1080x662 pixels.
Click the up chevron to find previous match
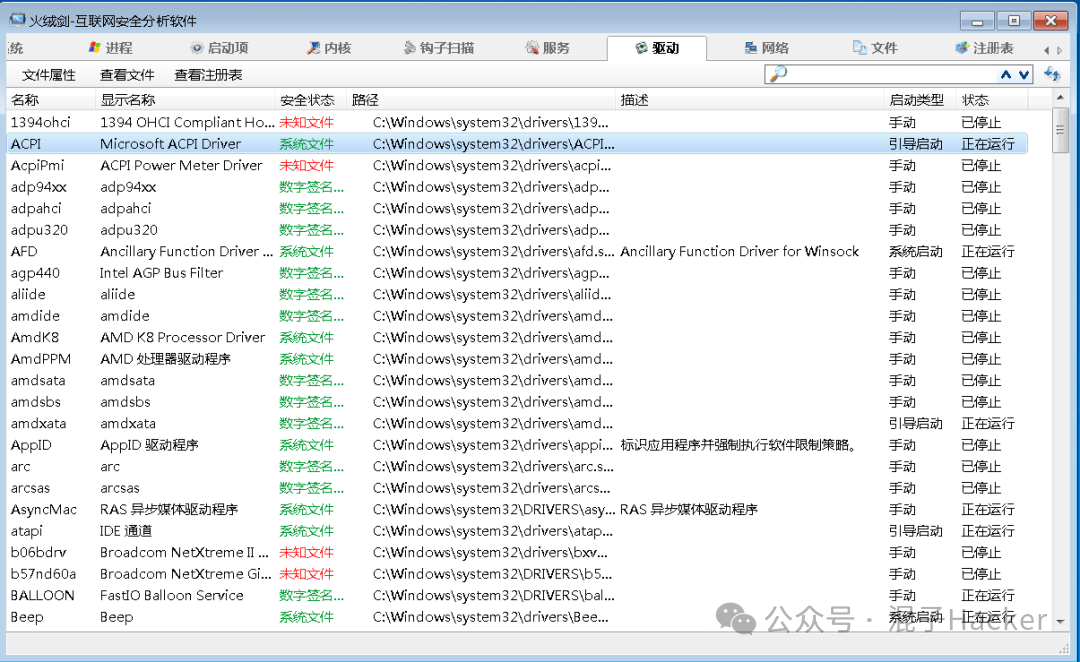pos(1006,74)
